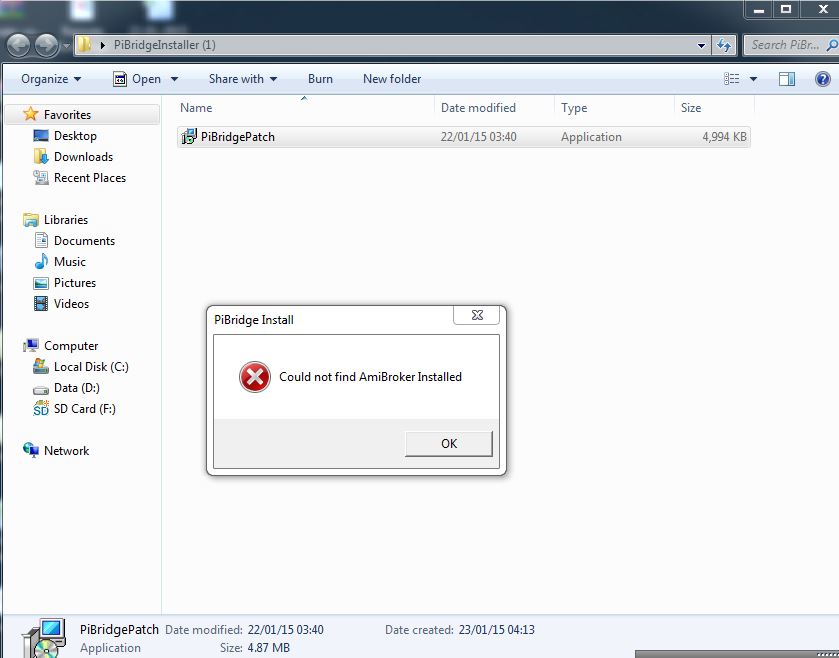Click the 4,994 KB size cell

tap(724, 137)
